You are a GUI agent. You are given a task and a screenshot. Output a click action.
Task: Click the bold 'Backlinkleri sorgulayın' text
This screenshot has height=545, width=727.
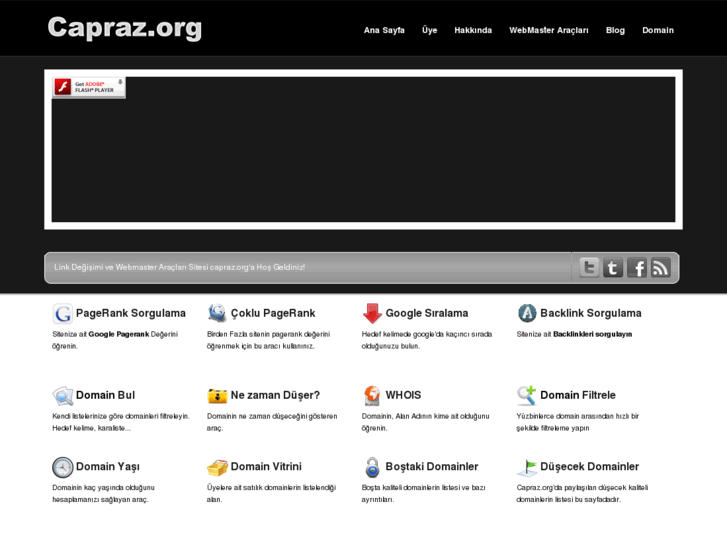coord(593,334)
